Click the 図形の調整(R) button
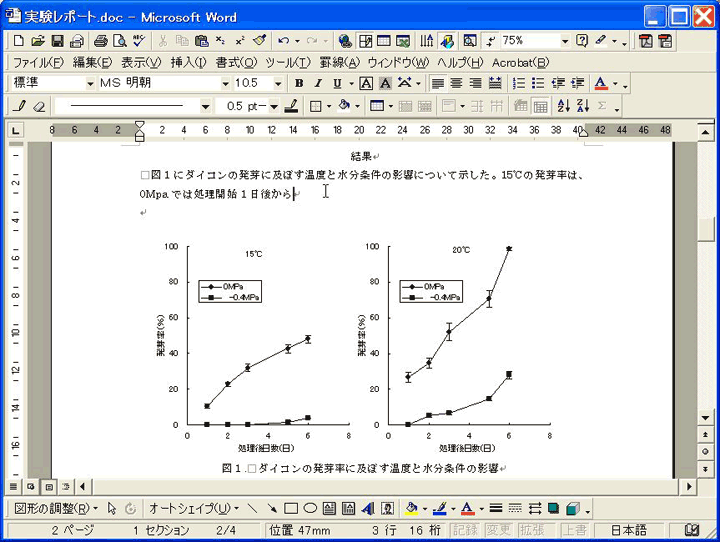 click(55, 508)
